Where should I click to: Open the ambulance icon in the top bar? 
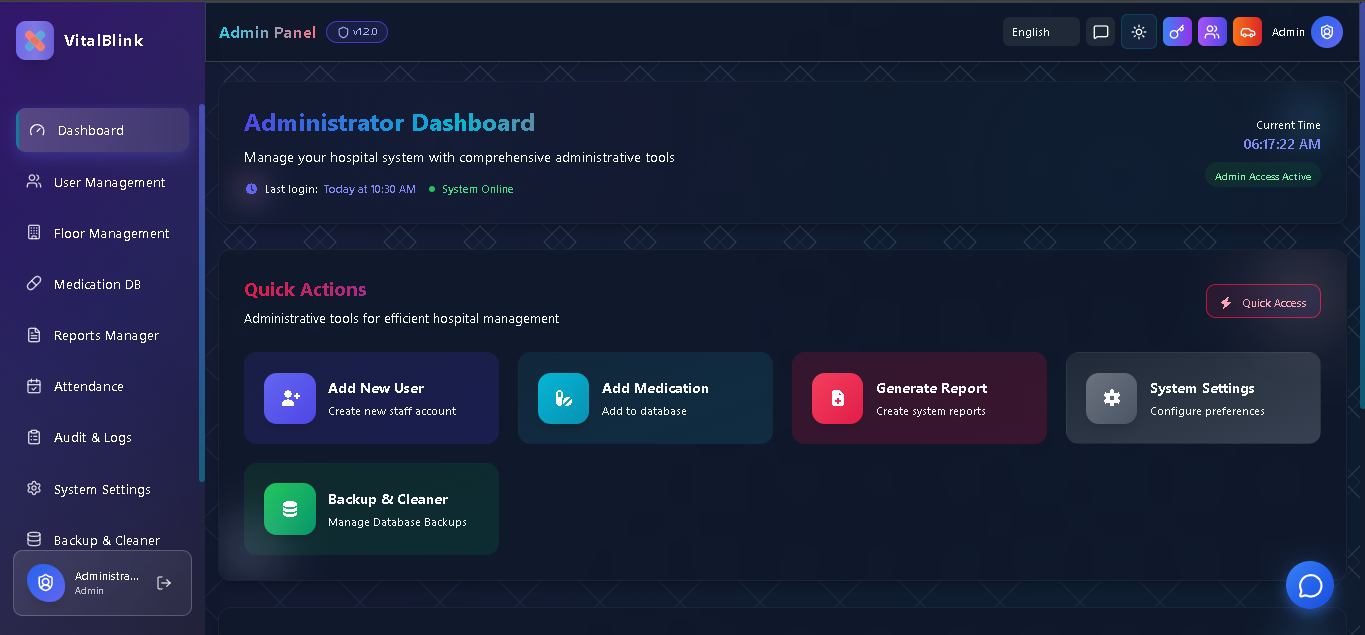click(x=1247, y=31)
